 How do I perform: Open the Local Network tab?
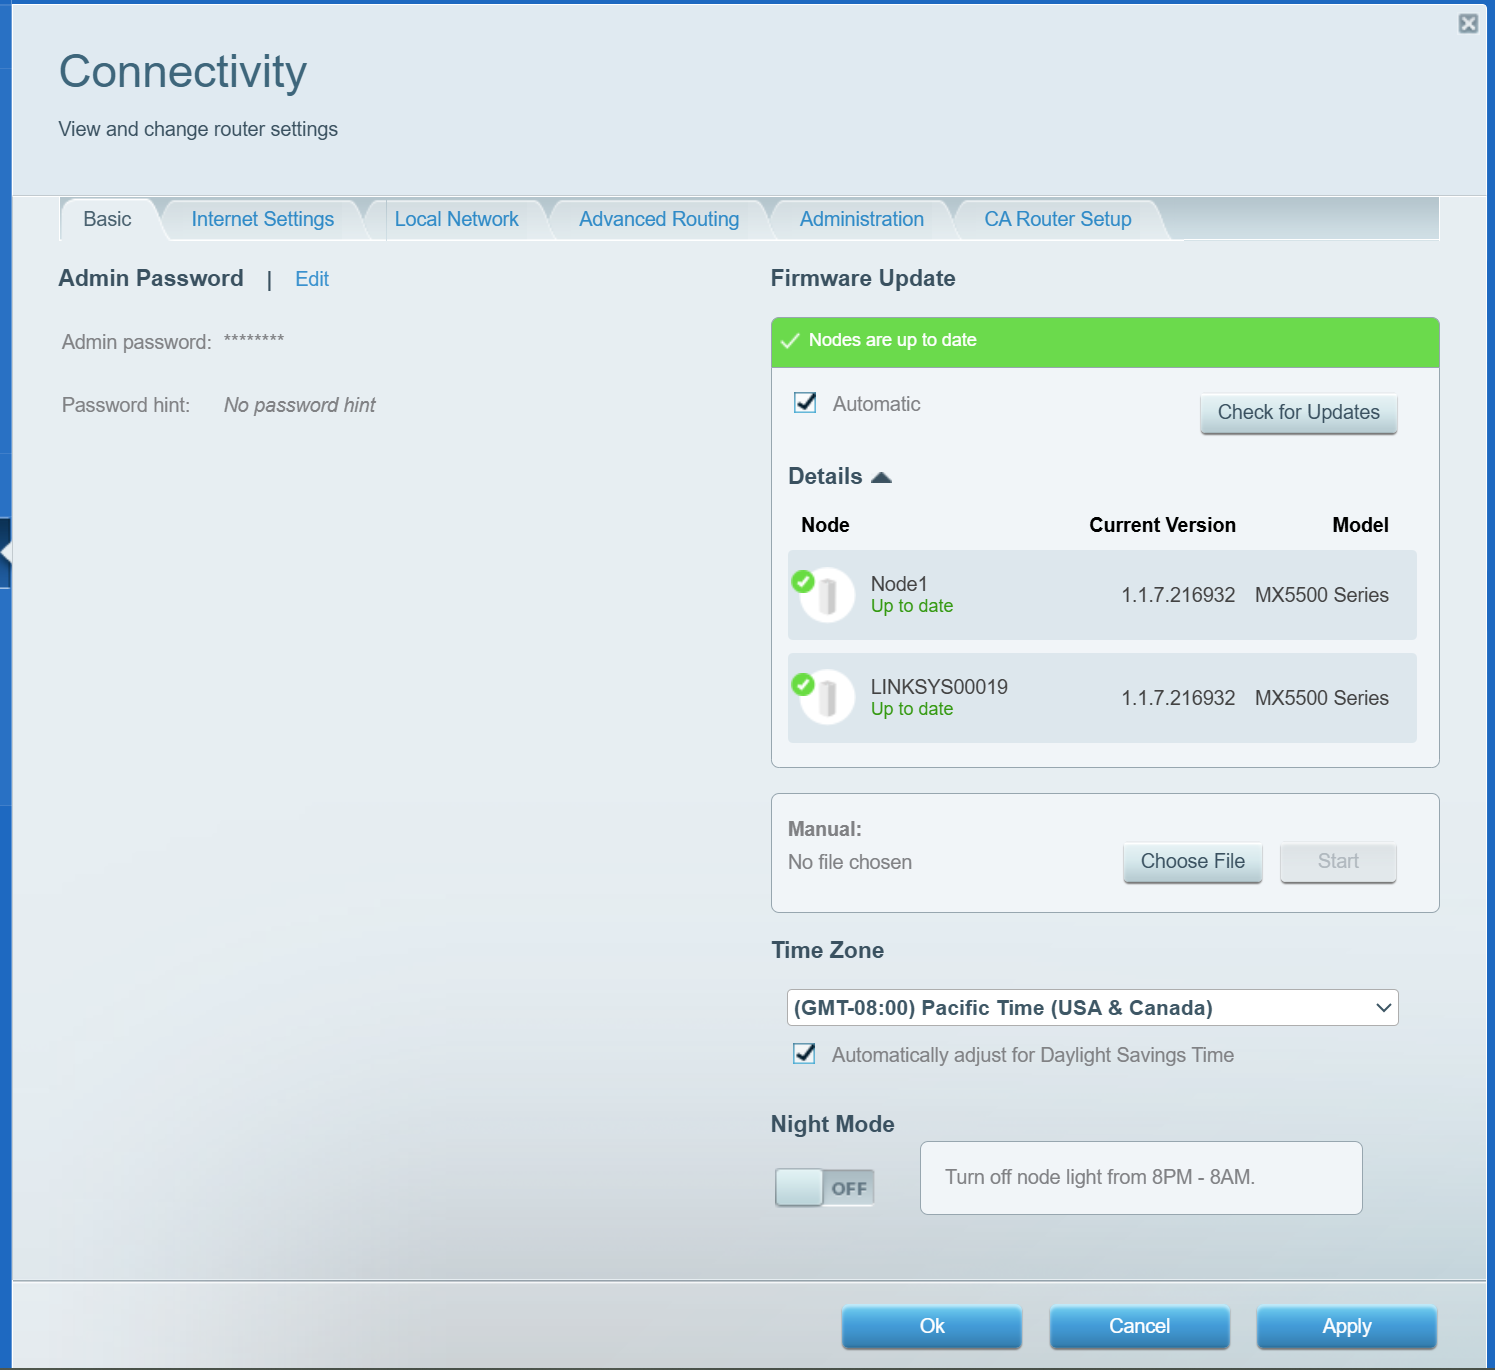pos(456,219)
